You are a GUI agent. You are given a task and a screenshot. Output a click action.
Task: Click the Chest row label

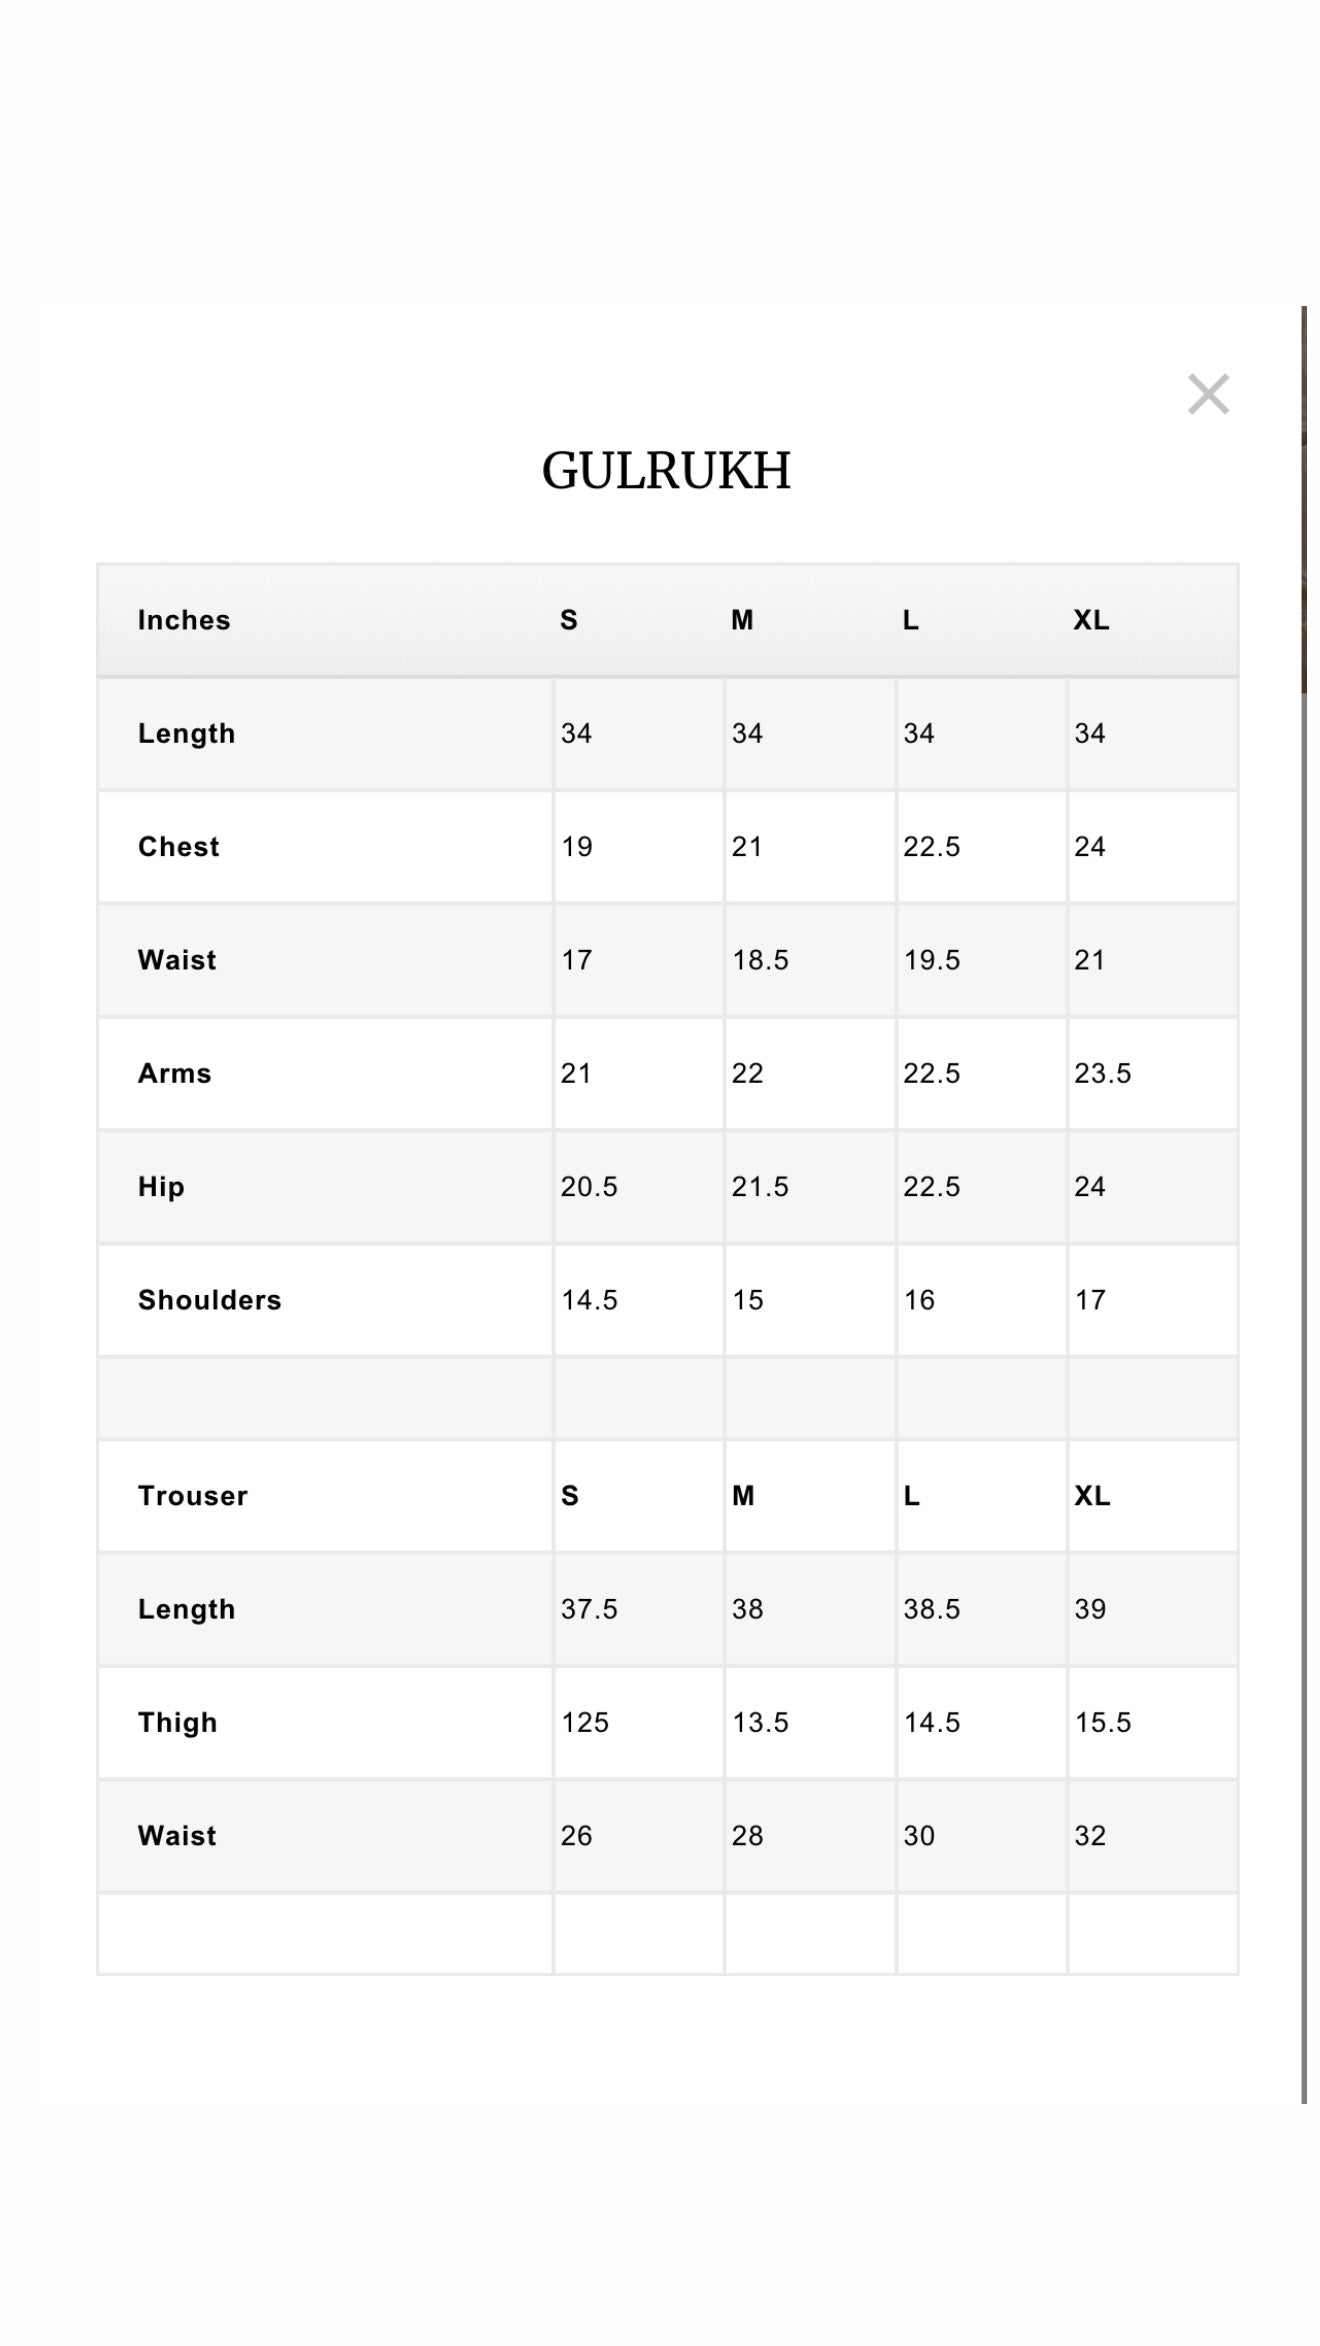point(179,846)
